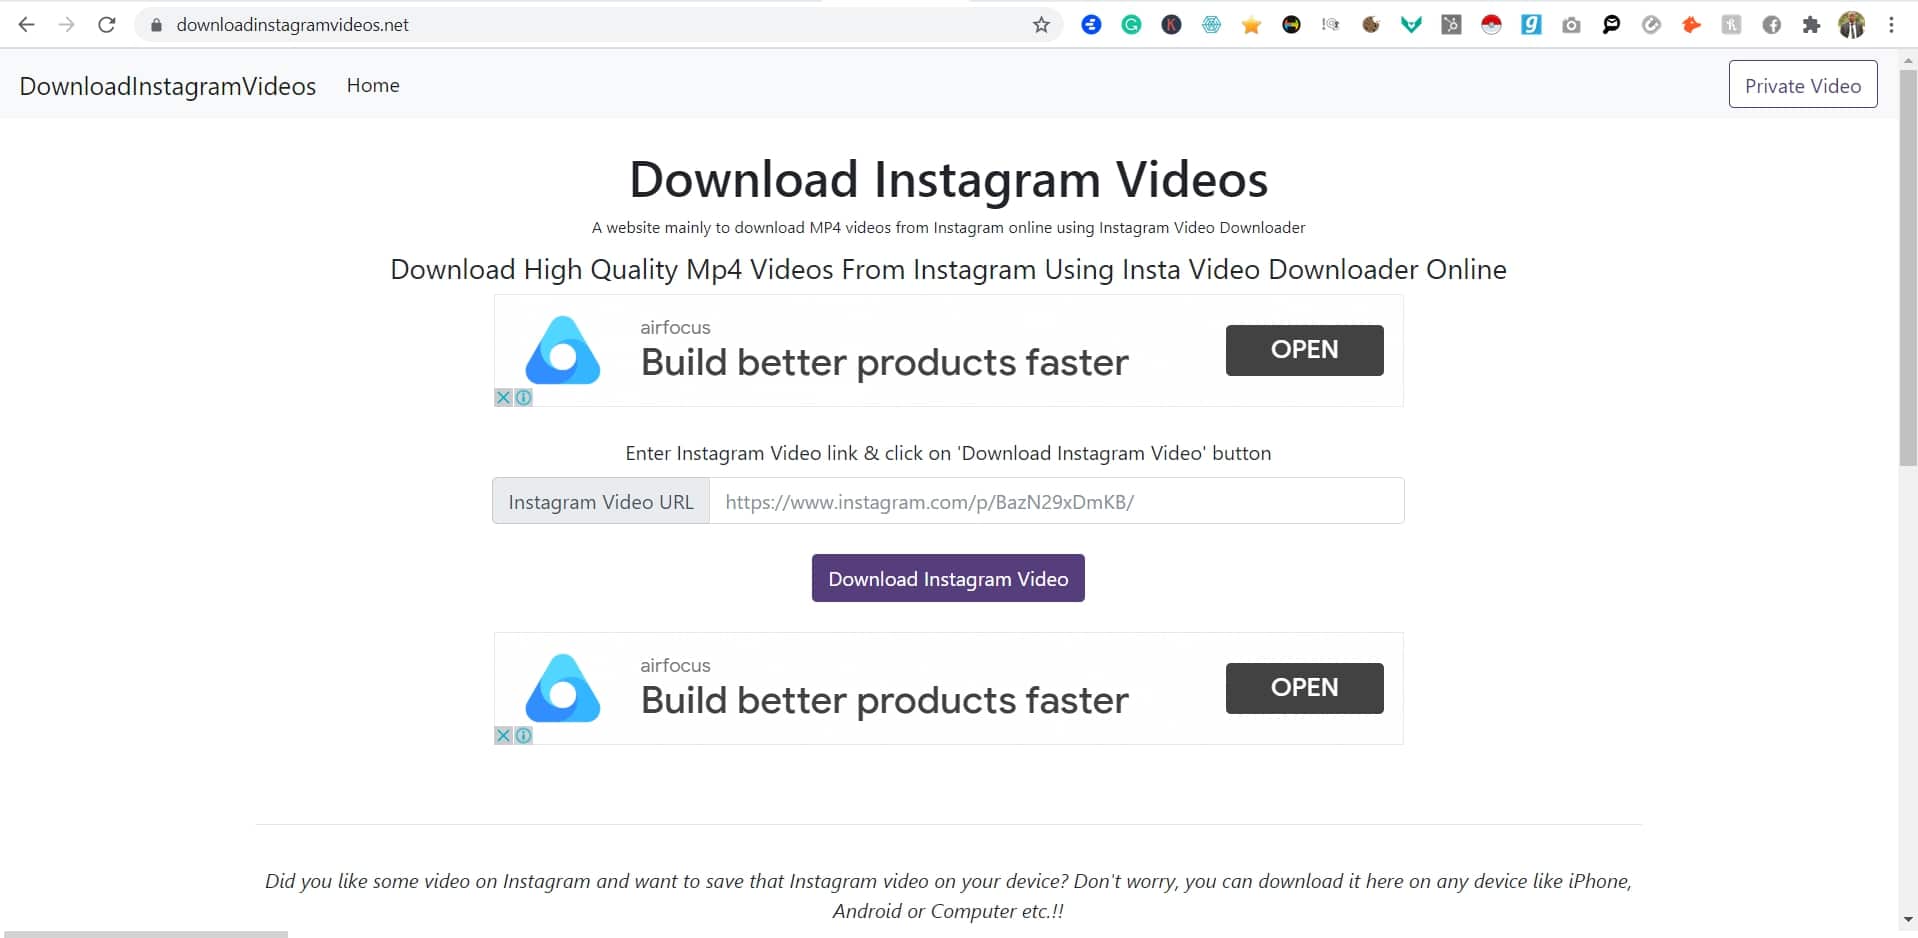This screenshot has width=1918, height=938.
Task: Open the green Vue devtools extension
Action: pos(1411,25)
